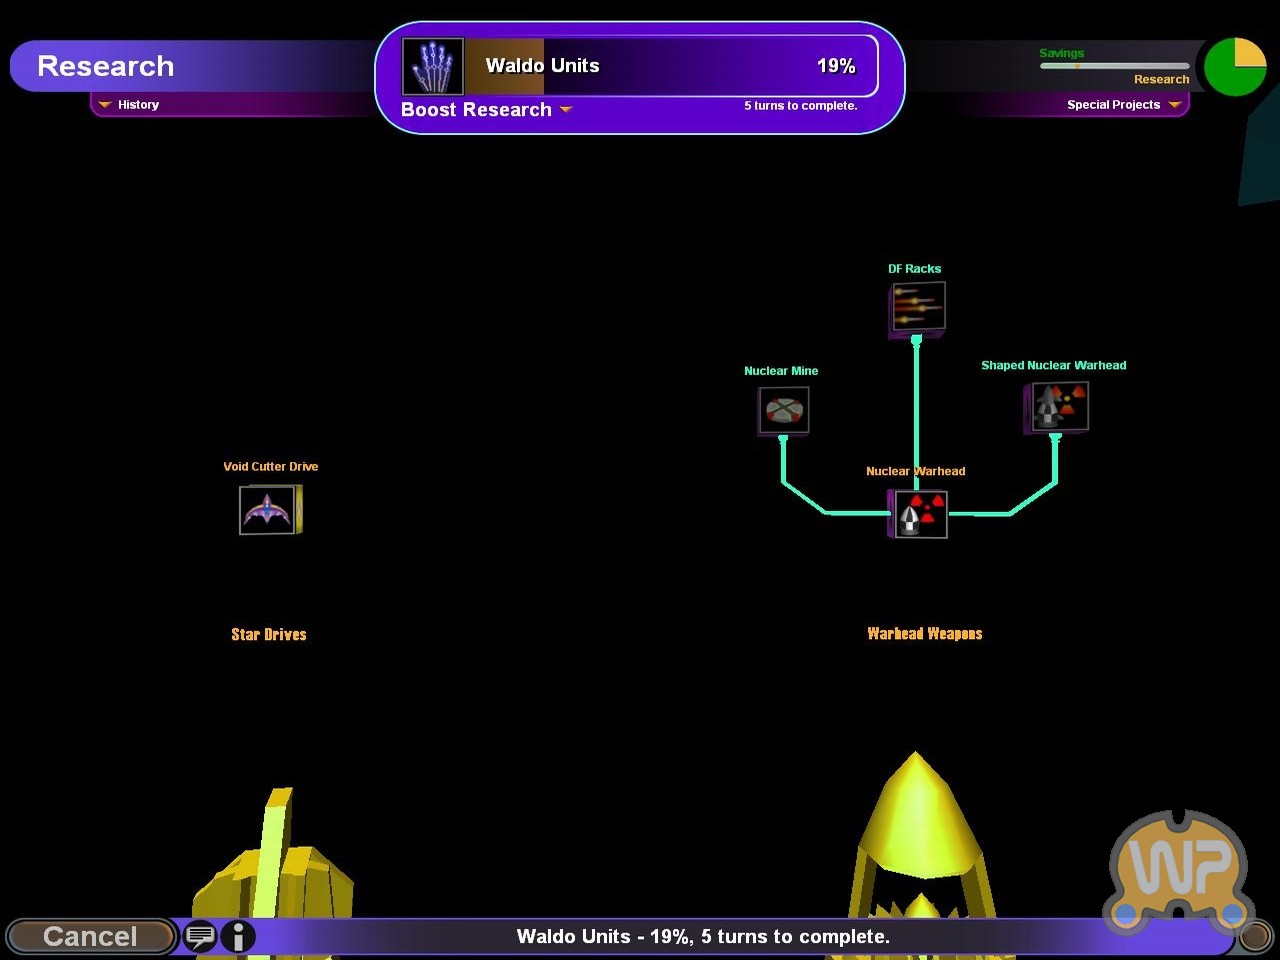Select the Void Cutter Drive technology icon
The width and height of the screenshot is (1280, 960).
coord(268,510)
